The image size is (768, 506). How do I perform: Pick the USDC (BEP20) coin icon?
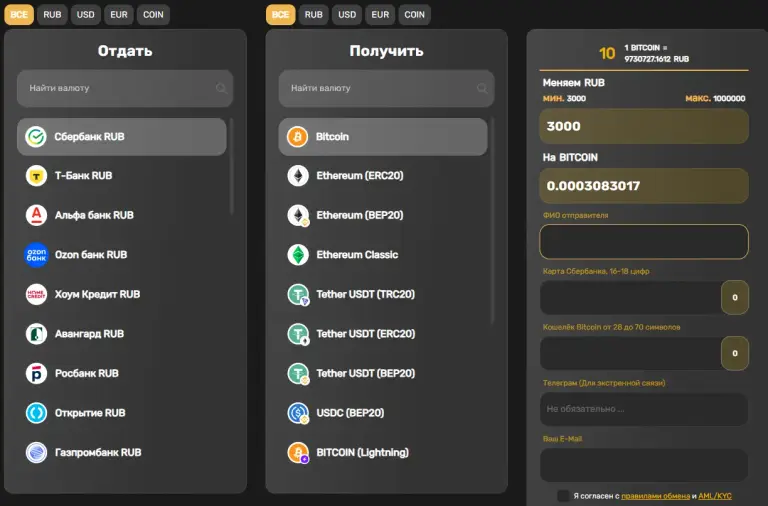[298, 413]
